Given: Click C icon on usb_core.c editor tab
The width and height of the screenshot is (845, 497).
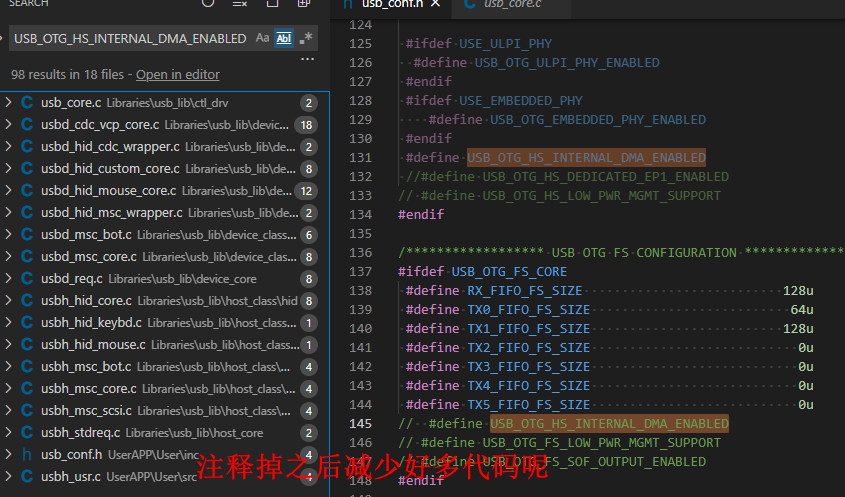Looking at the screenshot, I should (470, 4).
